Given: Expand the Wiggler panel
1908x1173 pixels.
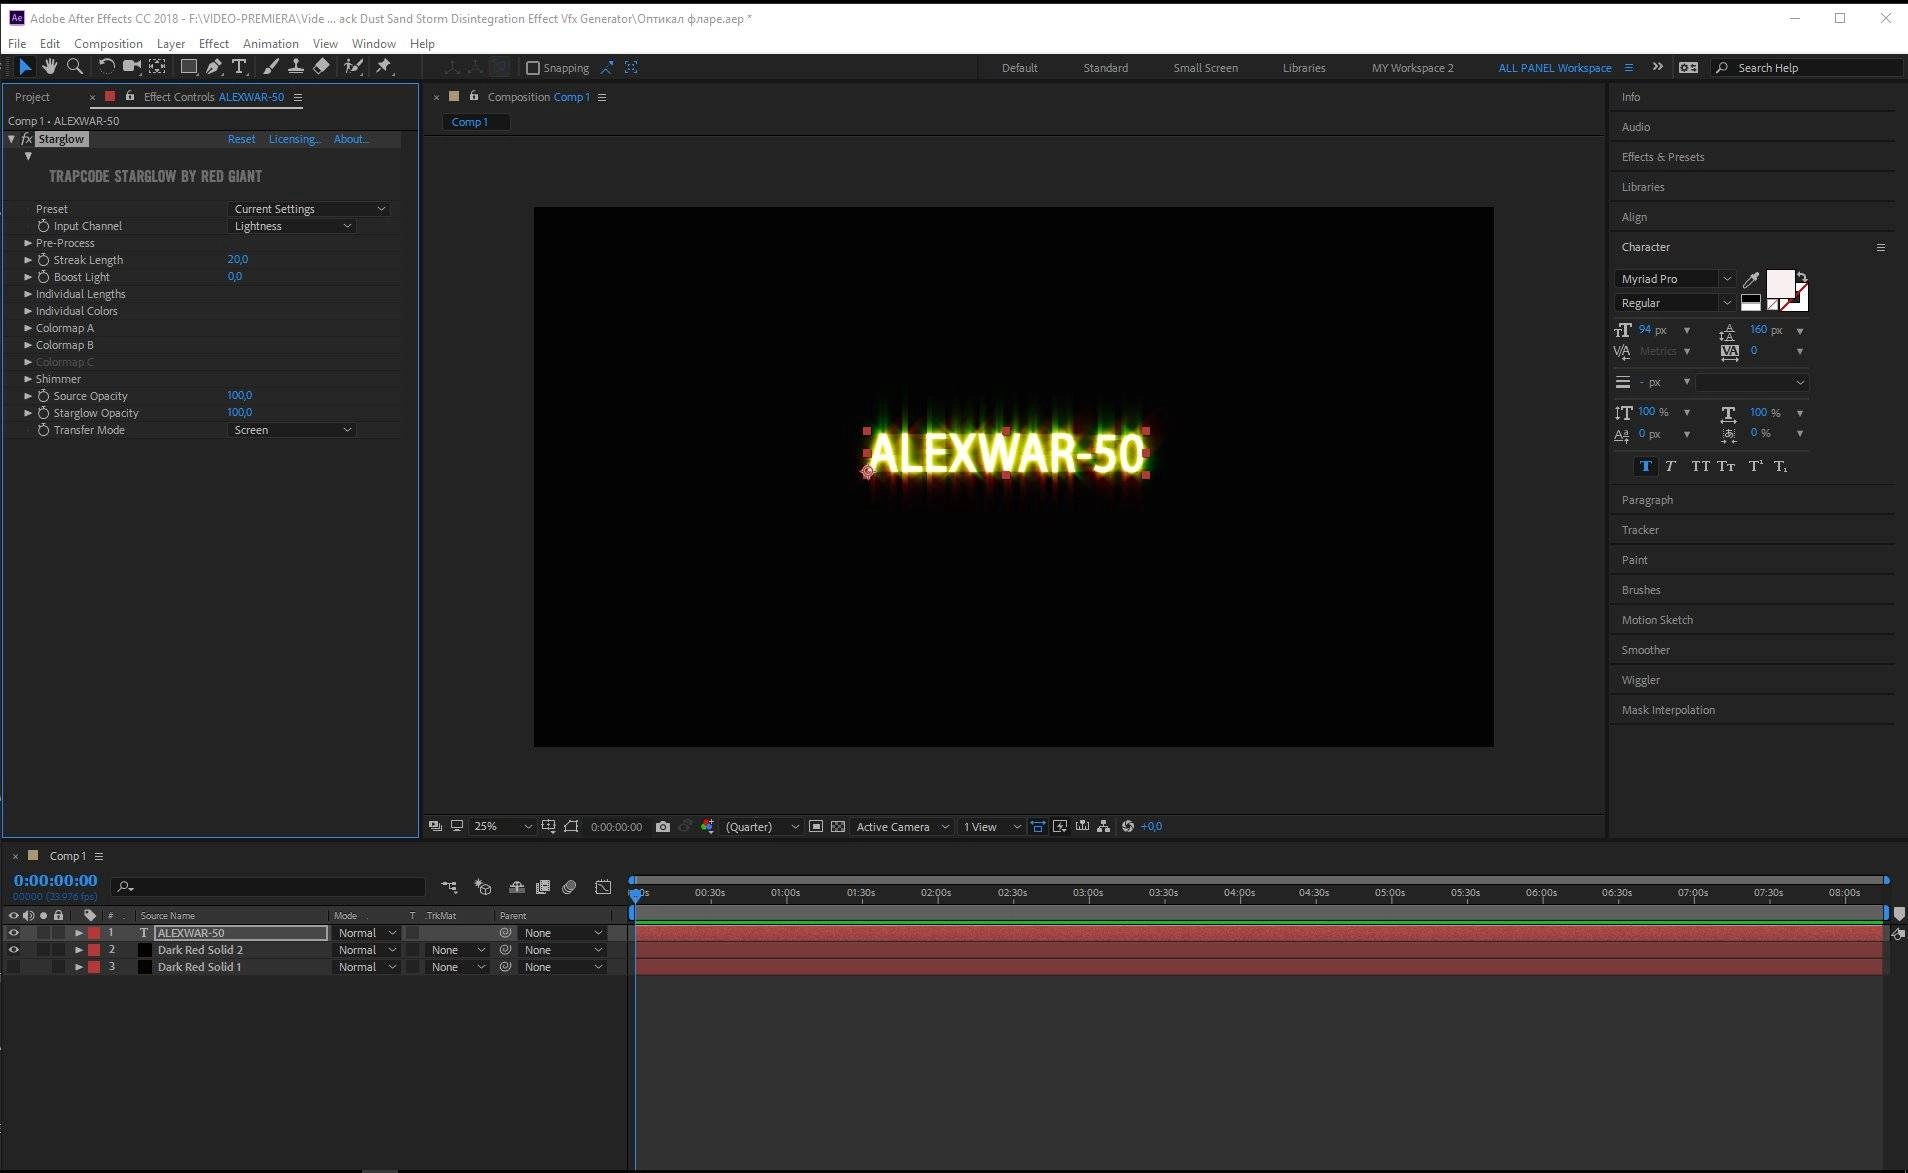Looking at the screenshot, I should click(x=1640, y=680).
